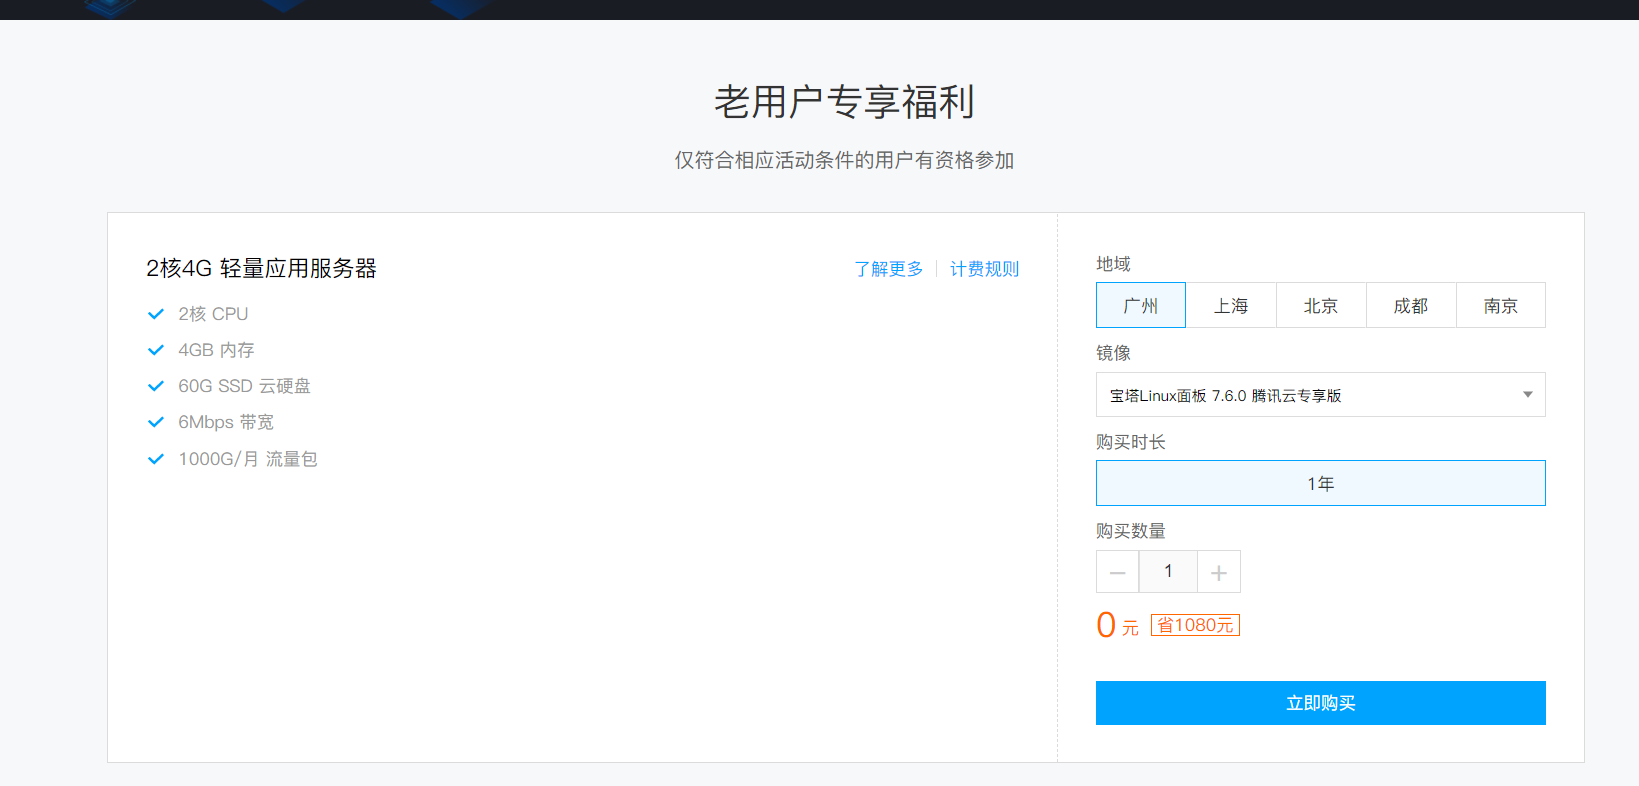This screenshot has width=1639, height=786.
Task: Click the 镜像 label
Action: click(x=1113, y=353)
